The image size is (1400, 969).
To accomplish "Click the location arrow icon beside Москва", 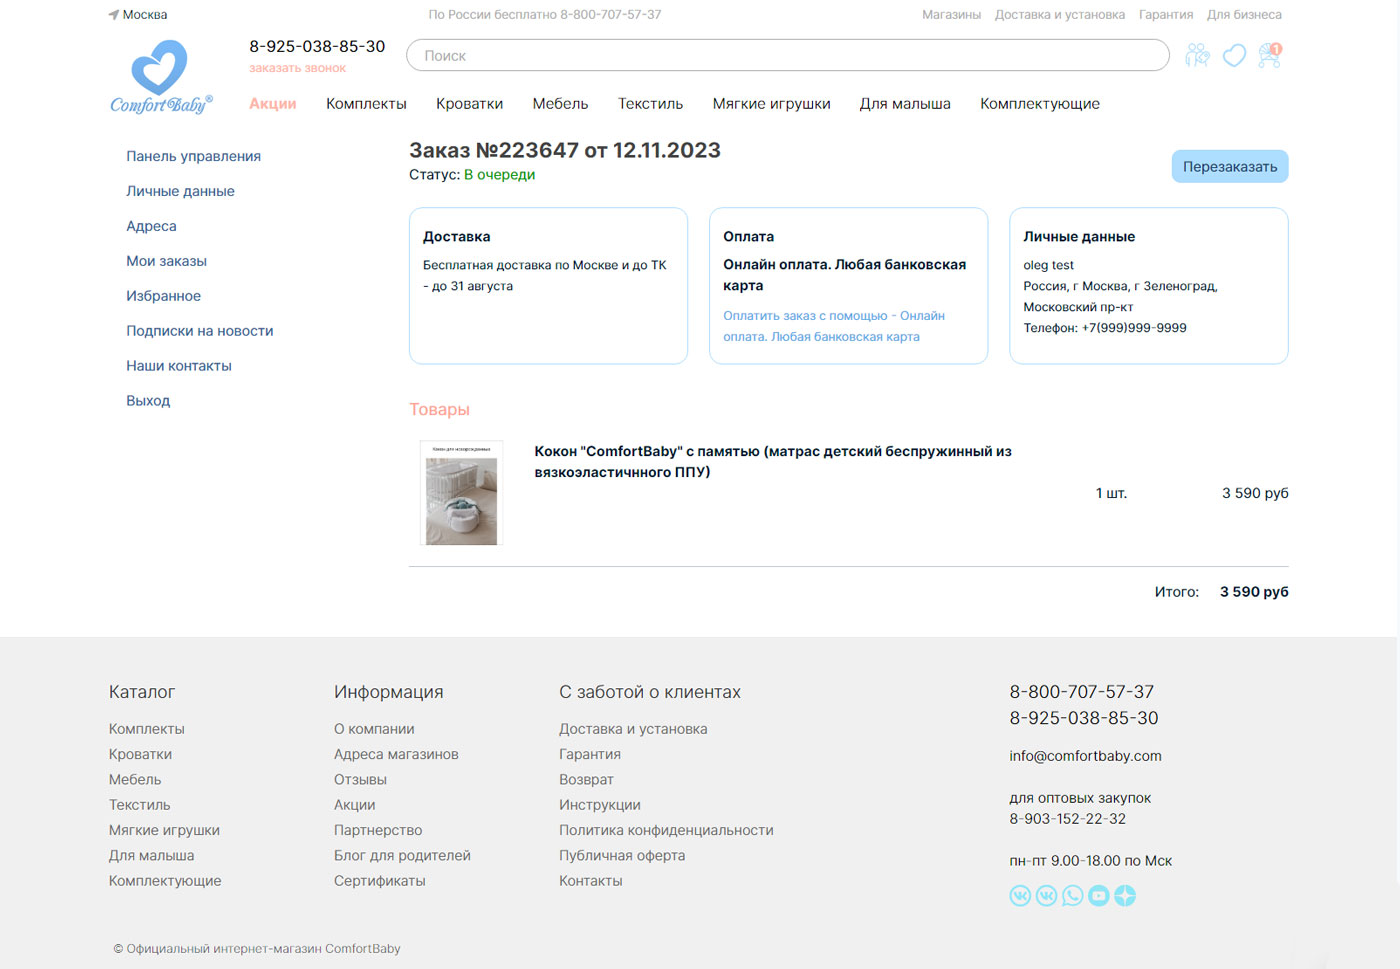I will pos(113,15).
